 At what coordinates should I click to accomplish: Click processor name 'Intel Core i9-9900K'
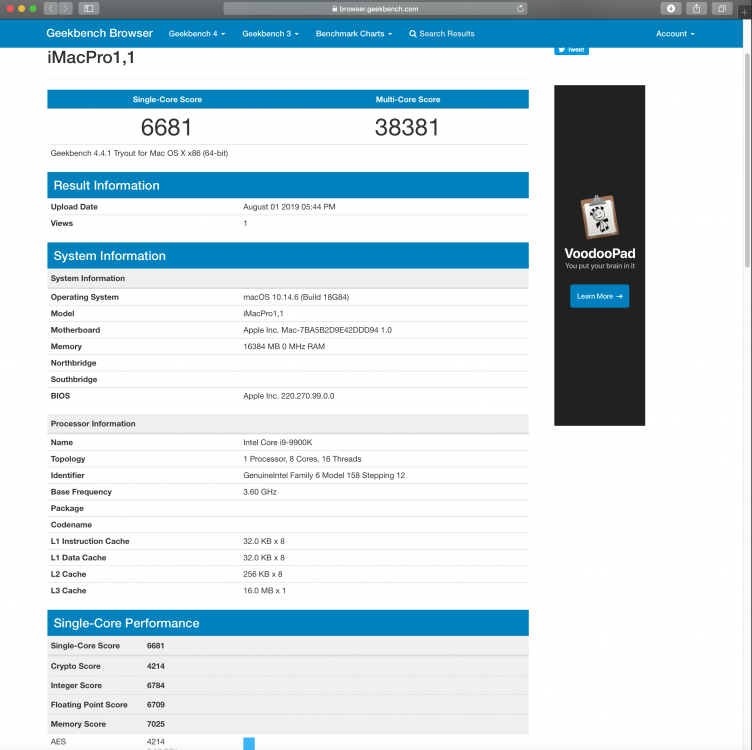(x=277, y=442)
